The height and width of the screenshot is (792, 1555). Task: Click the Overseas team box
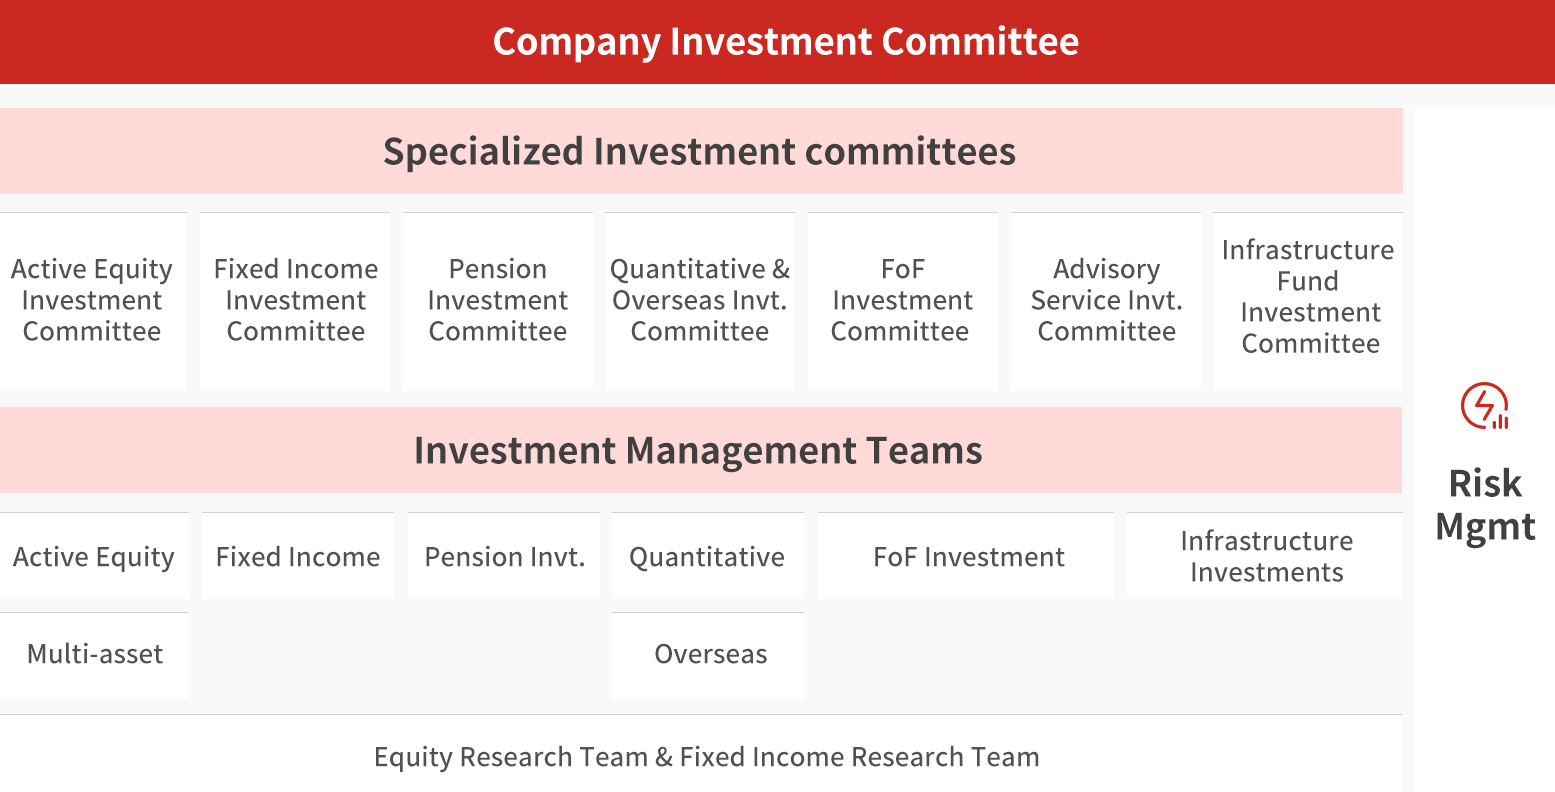[x=710, y=655]
